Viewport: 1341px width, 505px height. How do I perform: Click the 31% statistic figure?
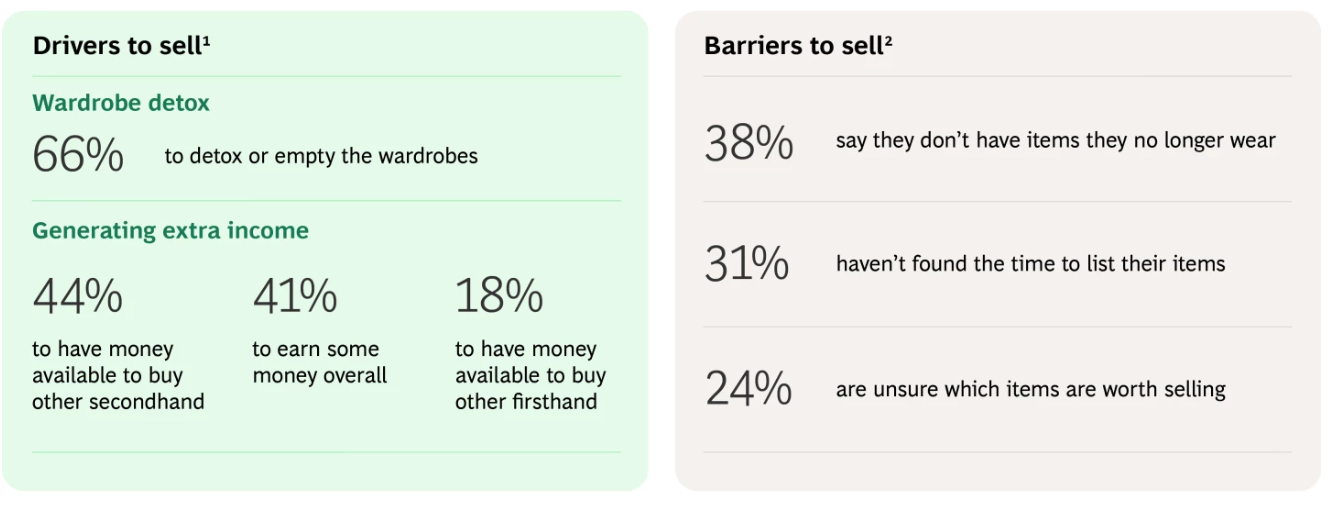point(747,265)
